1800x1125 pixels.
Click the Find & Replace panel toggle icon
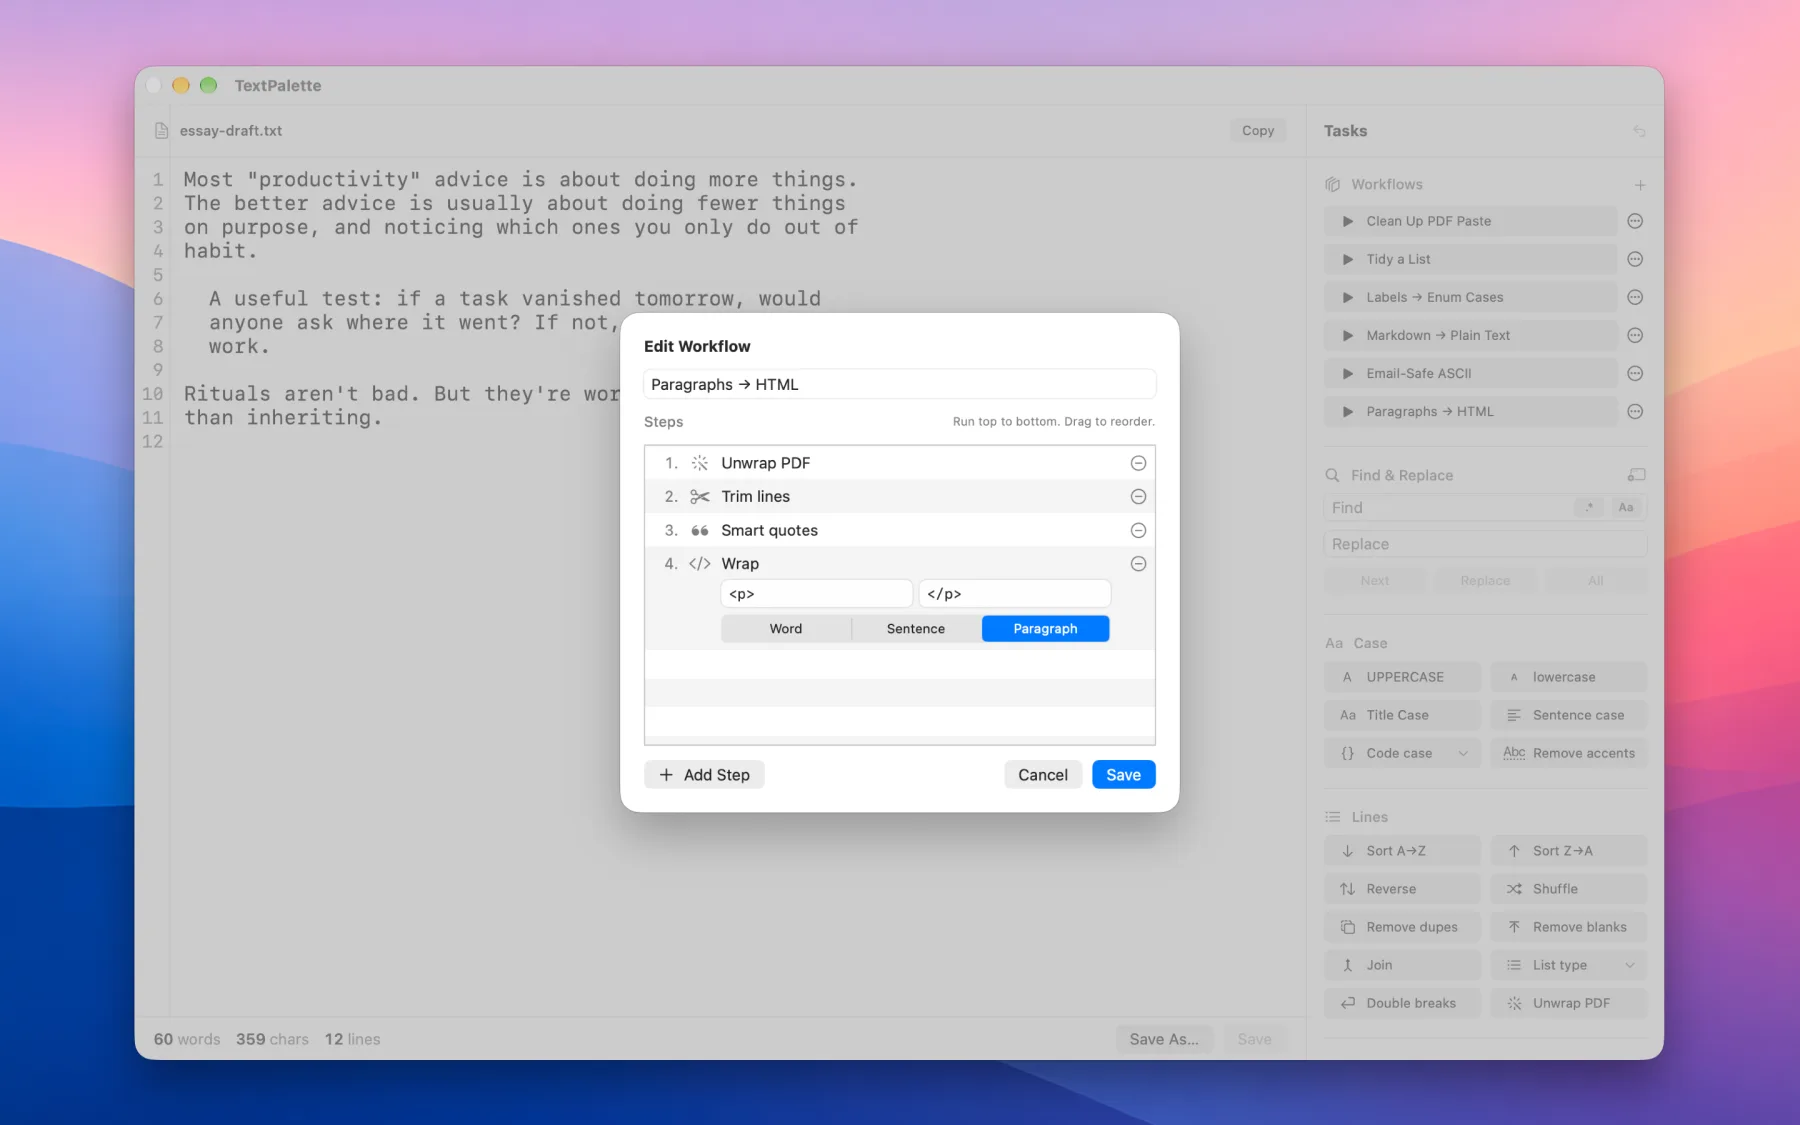click(x=1637, y=475)
